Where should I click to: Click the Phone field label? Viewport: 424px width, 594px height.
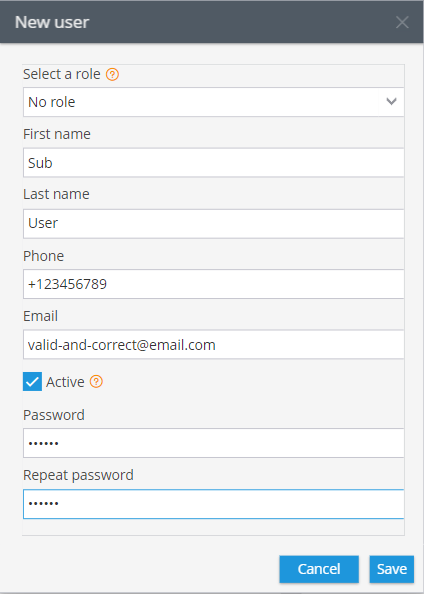coord(44,256)
